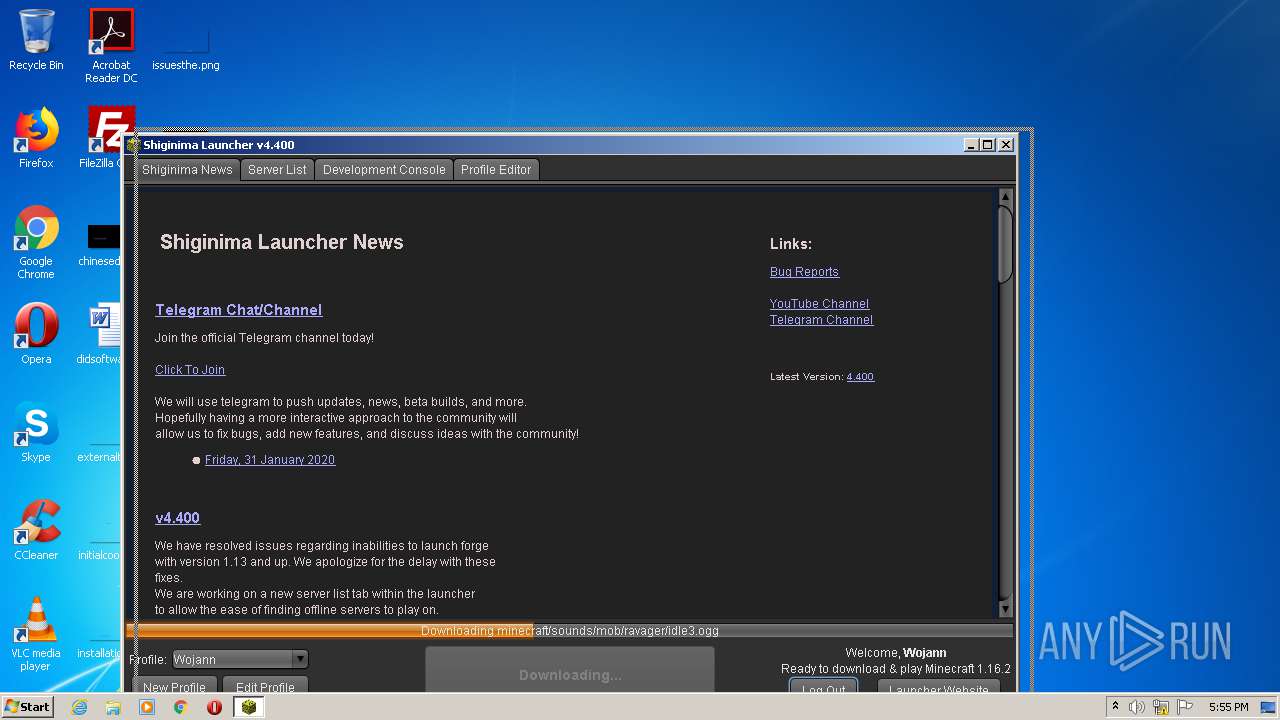1280x720 pixels.
Task: Open the Firefox desktop shortcut
Action: [36, 138]
